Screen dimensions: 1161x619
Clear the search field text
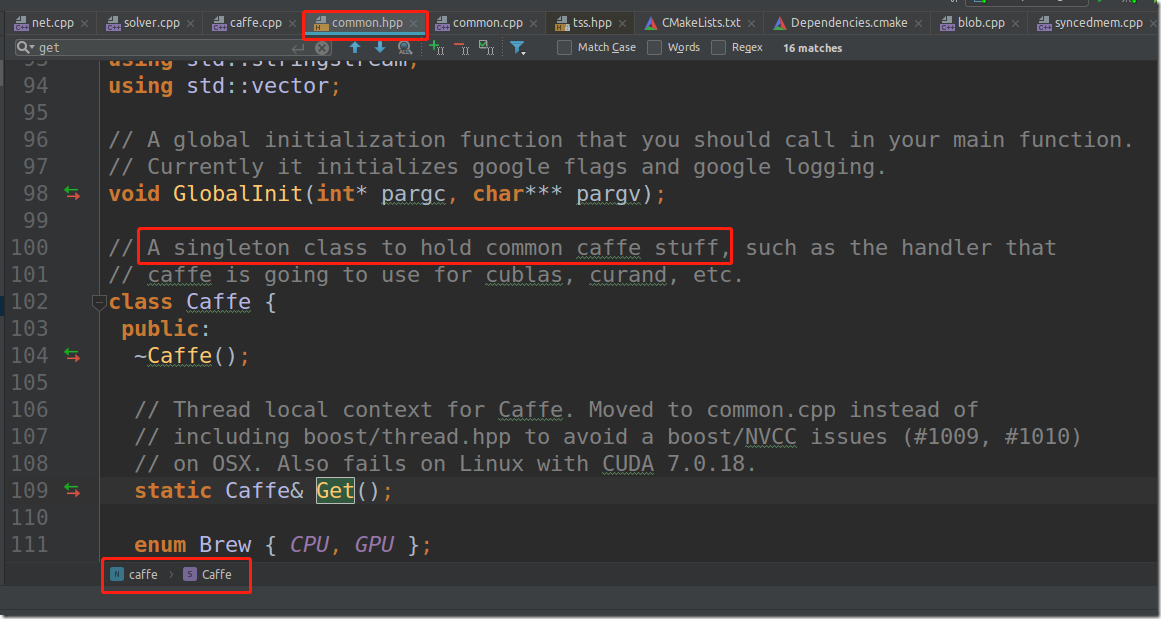coord(323,48)
